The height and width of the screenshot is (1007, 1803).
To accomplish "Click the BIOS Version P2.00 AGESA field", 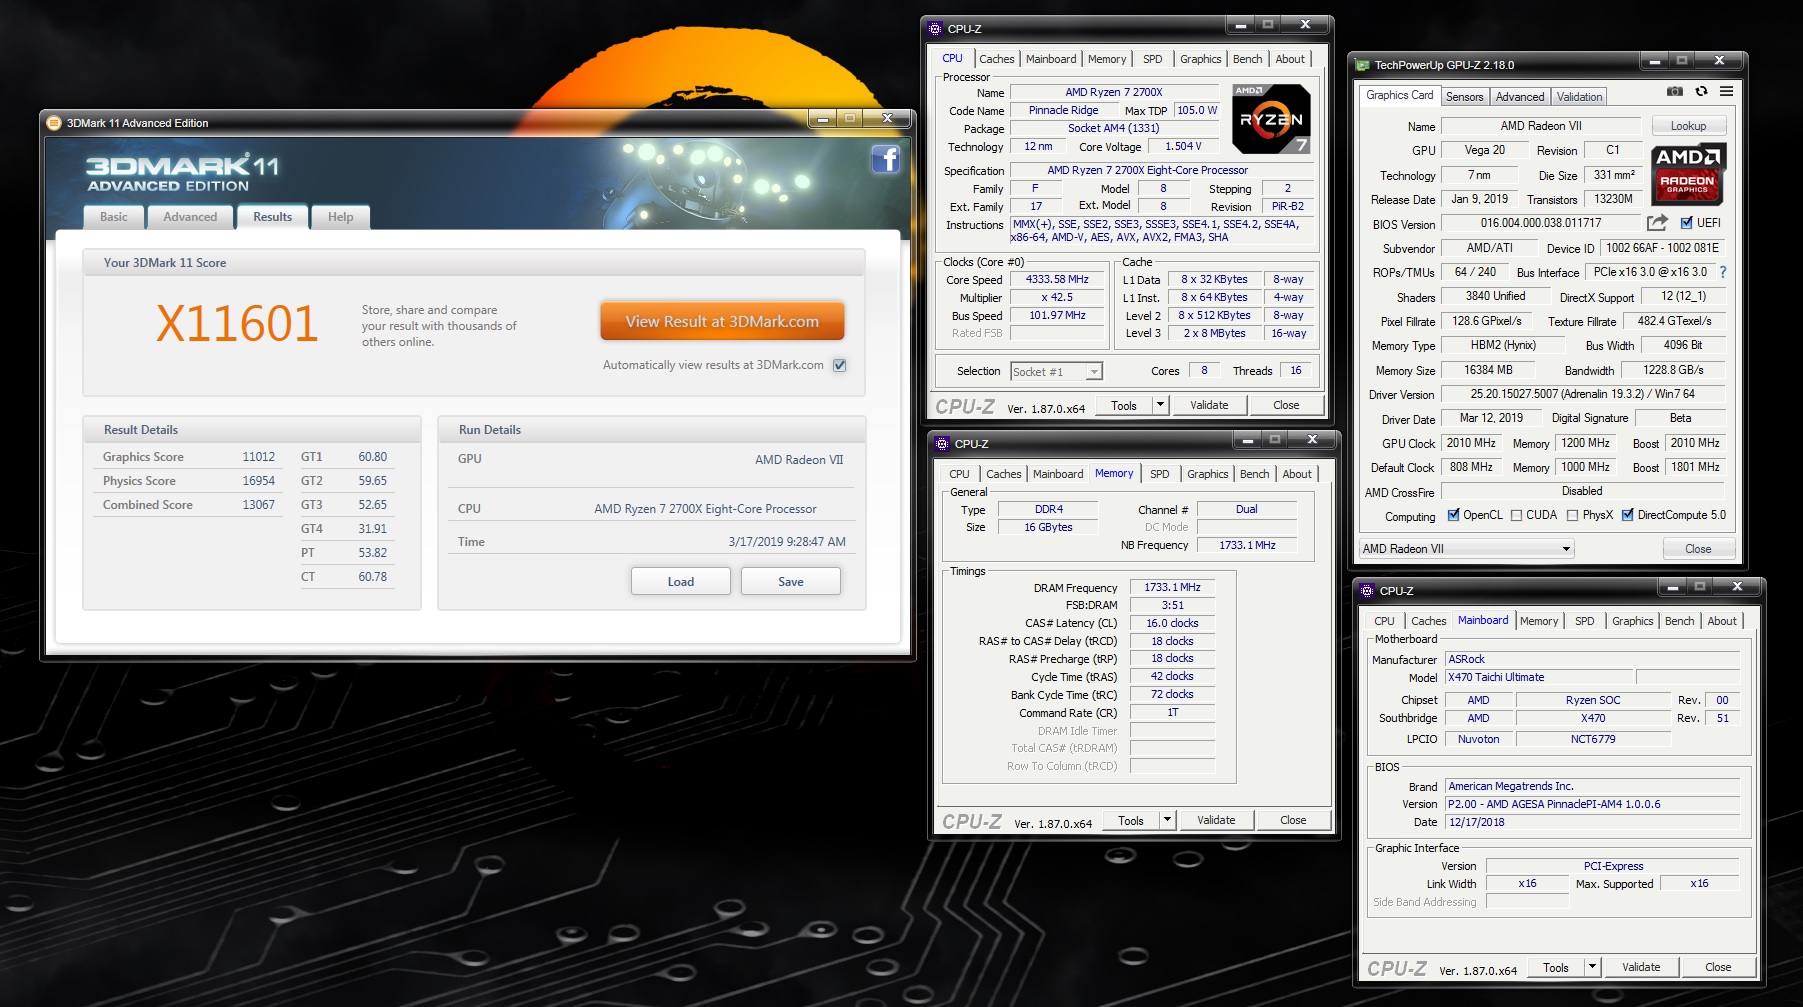I will point(1592,805).
